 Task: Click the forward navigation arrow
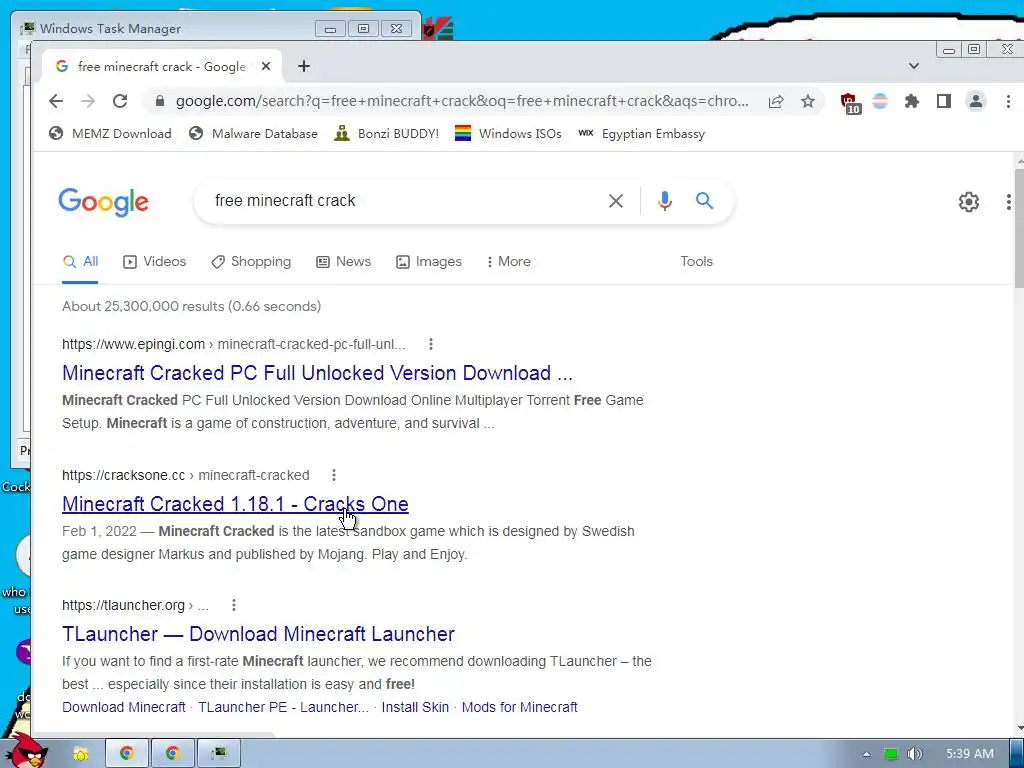pyautogui.click(x=88, y=101)
